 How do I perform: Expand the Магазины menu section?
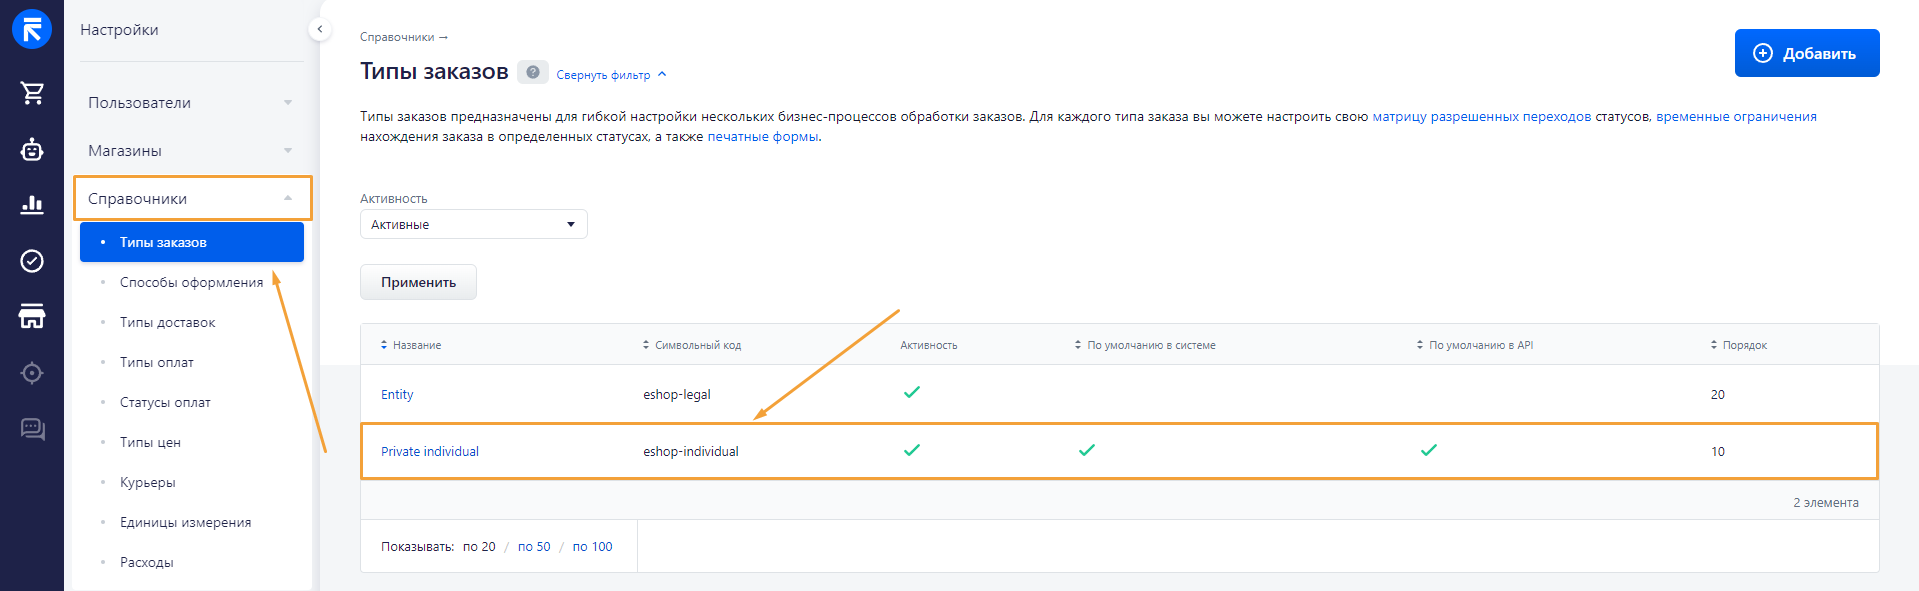pyautogui.click(x=190, y=151)
